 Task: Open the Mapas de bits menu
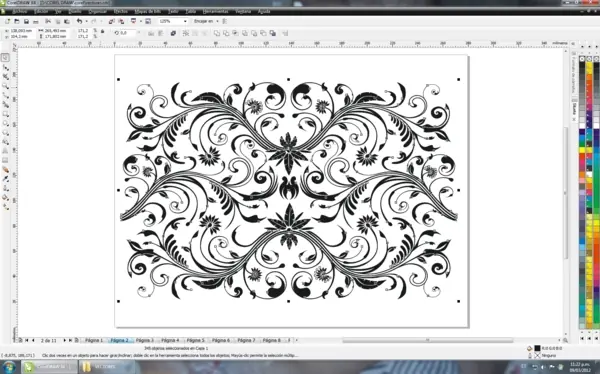point(148,11)
